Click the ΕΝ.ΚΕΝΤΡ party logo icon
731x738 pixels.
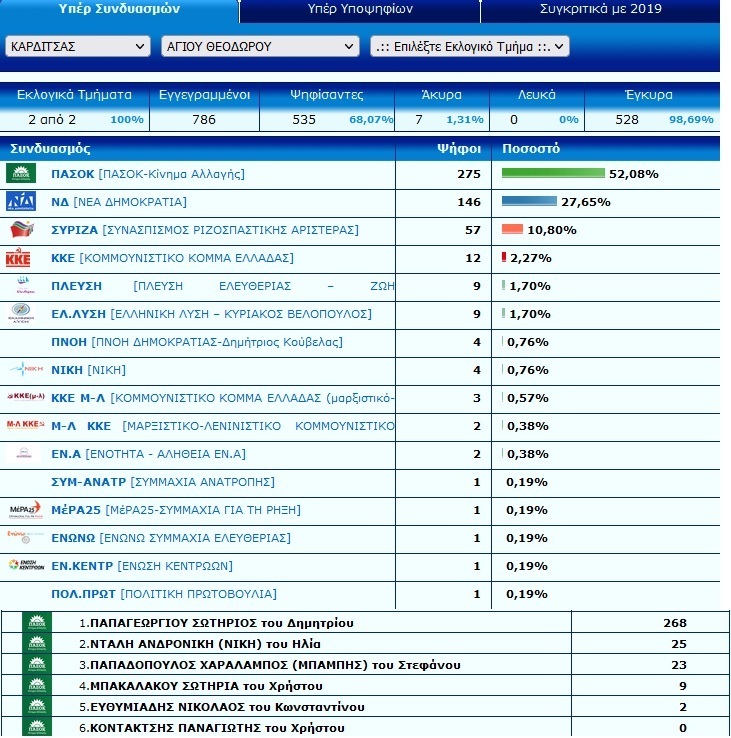[x=26, y=565]
